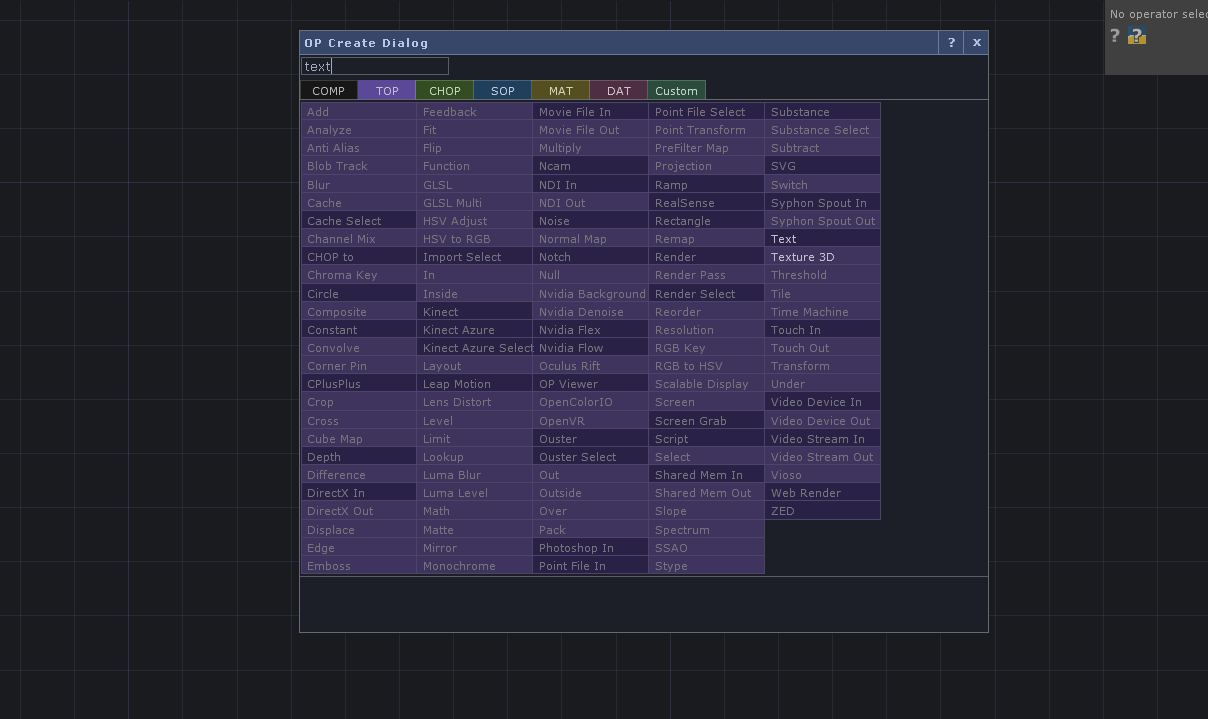Pick the HSV Adjust operator
Screen dimensions: 1208x719
[x=475, y=221]
